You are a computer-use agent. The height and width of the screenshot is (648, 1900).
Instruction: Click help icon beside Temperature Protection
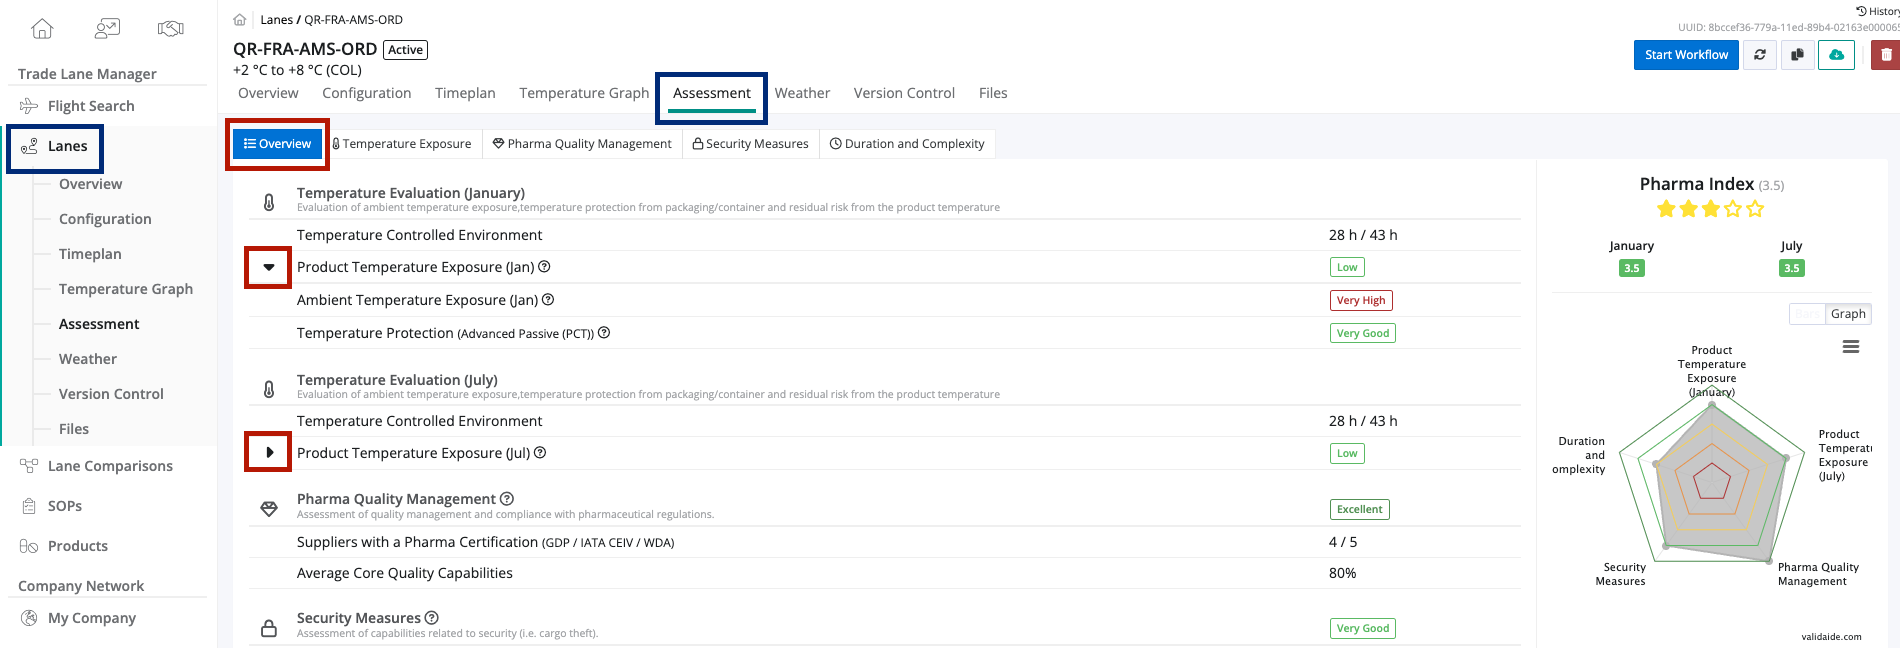[x=604, y=333]
